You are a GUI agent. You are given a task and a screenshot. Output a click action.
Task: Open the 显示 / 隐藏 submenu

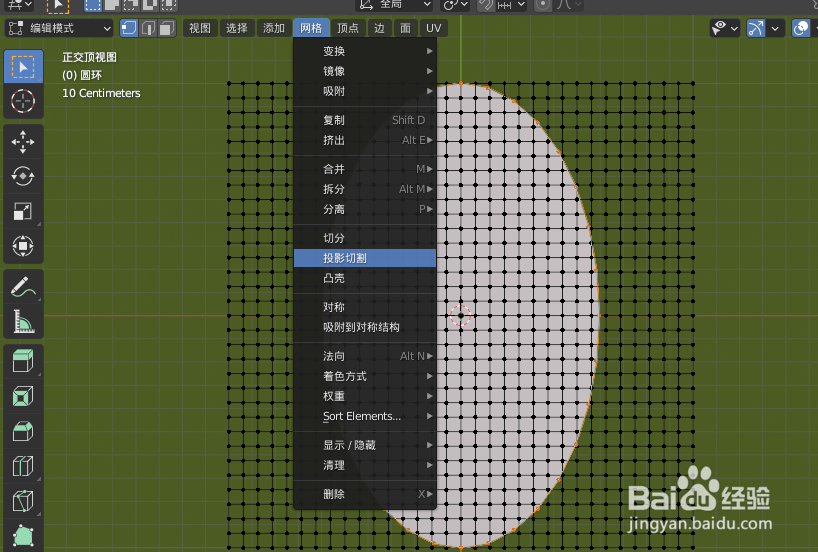point(365,445)
